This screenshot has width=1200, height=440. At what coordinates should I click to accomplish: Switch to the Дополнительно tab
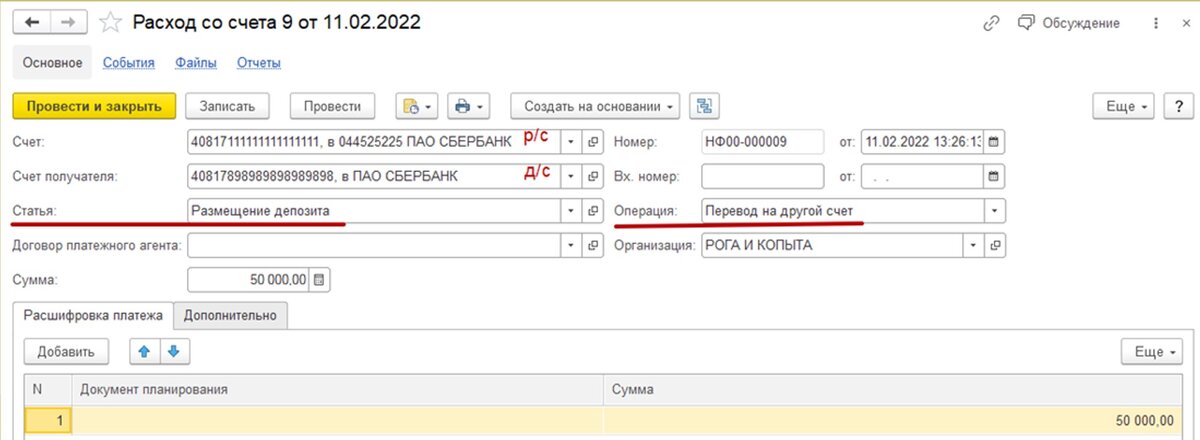(230, 315)
